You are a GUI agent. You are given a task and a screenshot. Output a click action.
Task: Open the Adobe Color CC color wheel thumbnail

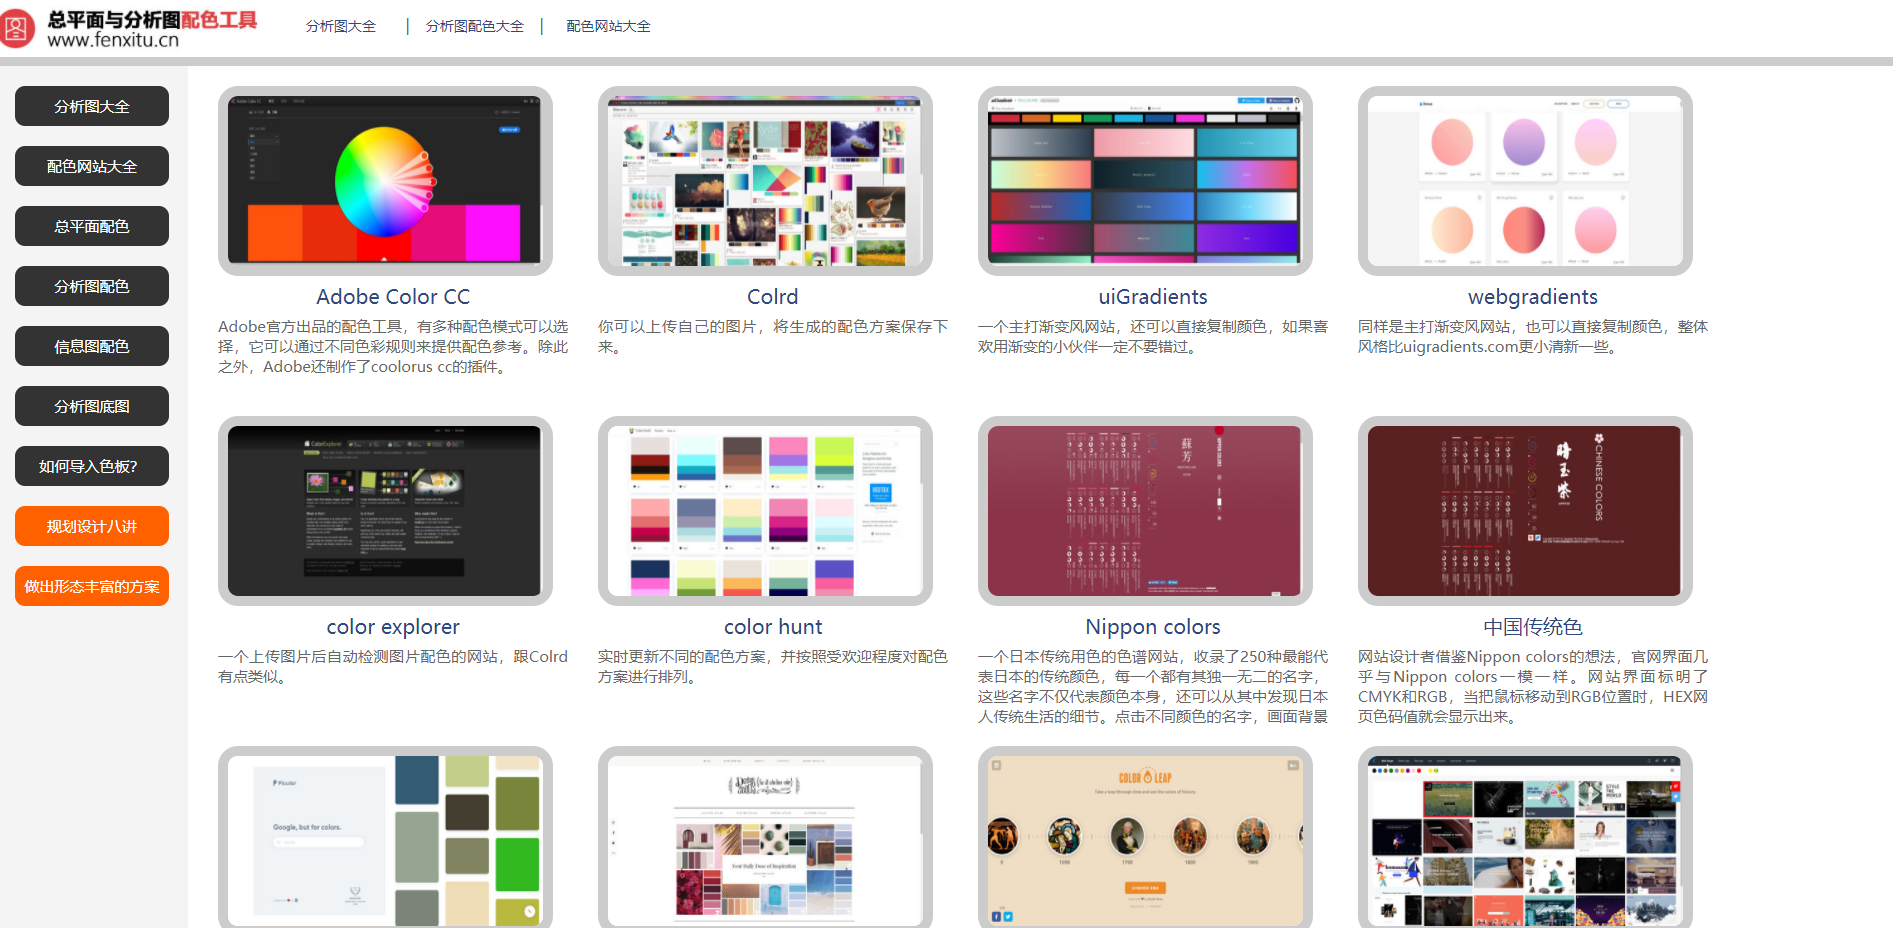[x=385, y=181]
